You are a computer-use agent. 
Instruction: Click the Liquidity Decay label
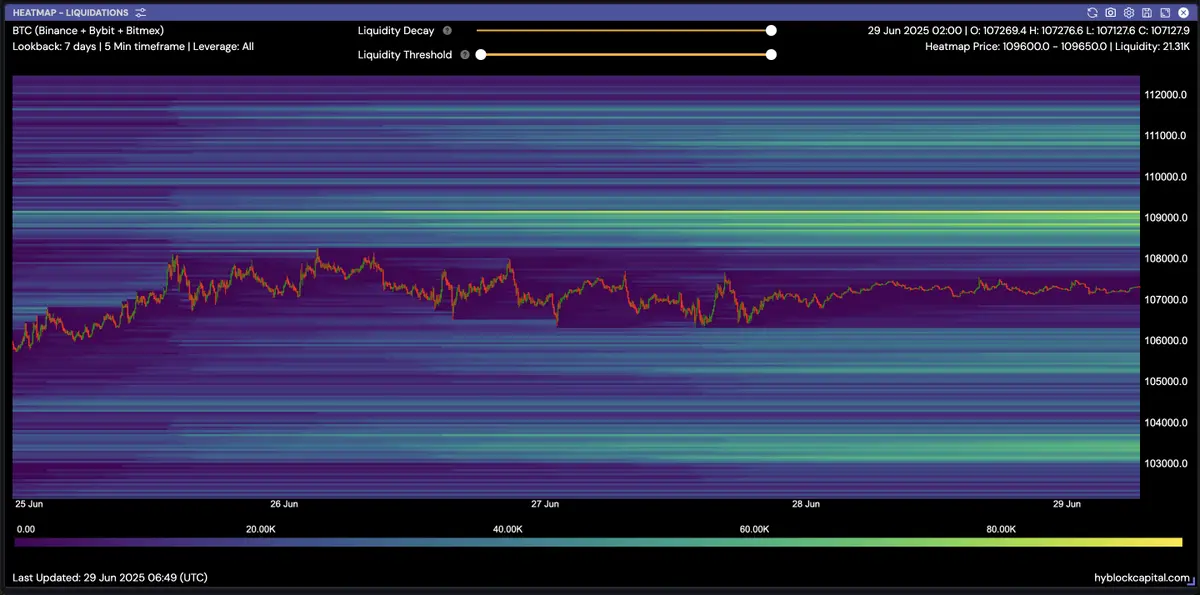coord(396,31)
